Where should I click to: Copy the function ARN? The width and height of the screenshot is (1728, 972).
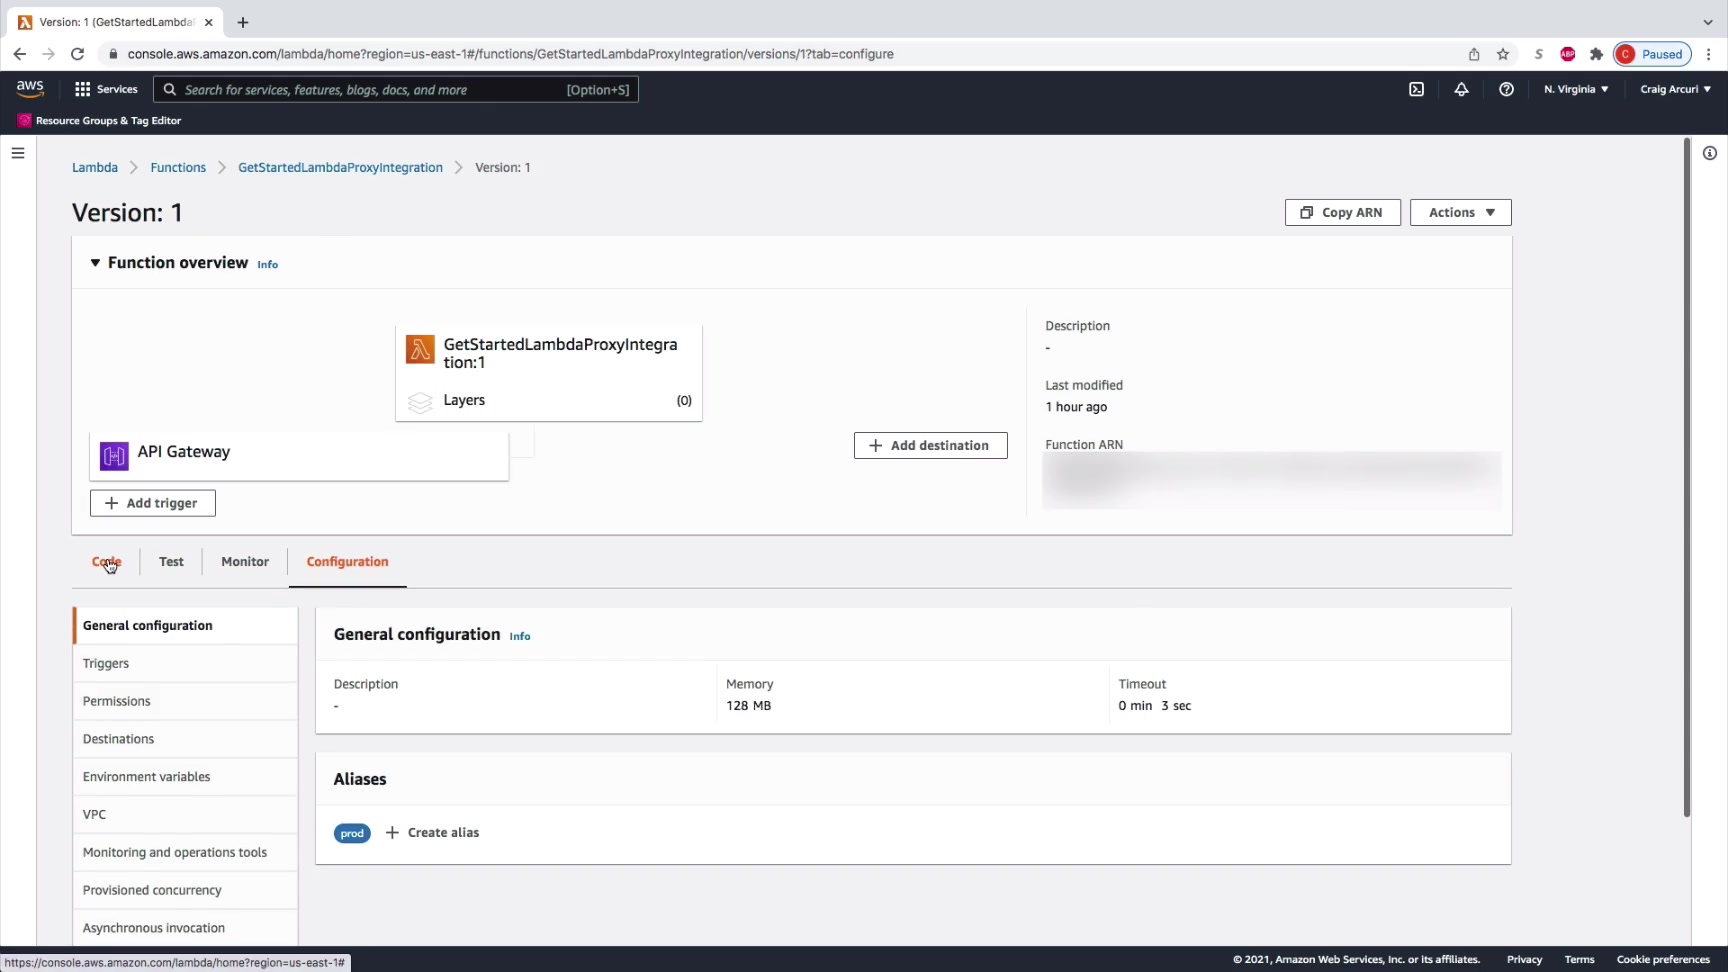[x=1342, y=212]
